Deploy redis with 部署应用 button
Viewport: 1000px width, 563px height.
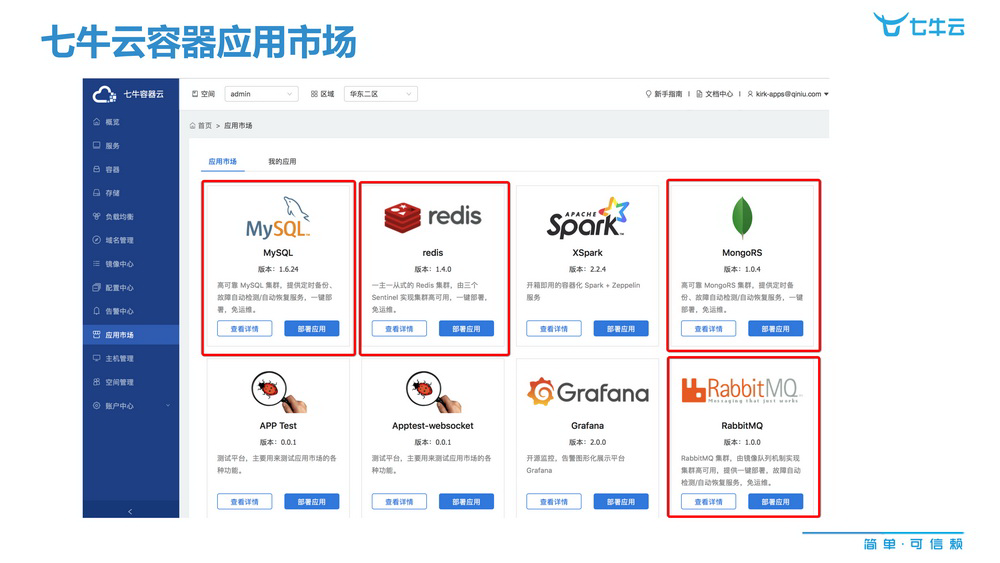466,328
